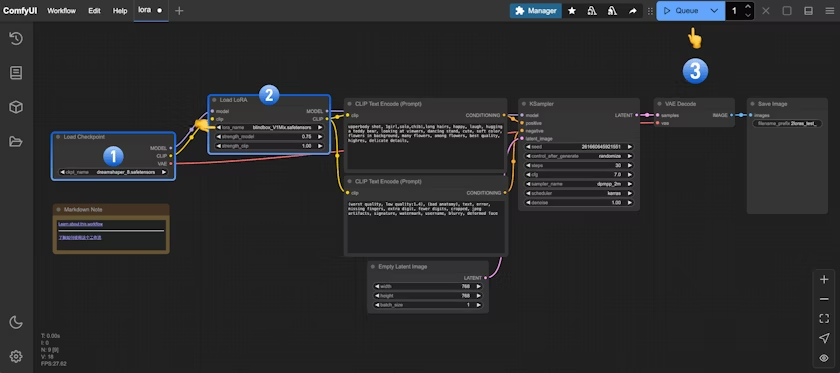Open Settings via the gear icon
This screenshot has width=840, height=373.
16,356
